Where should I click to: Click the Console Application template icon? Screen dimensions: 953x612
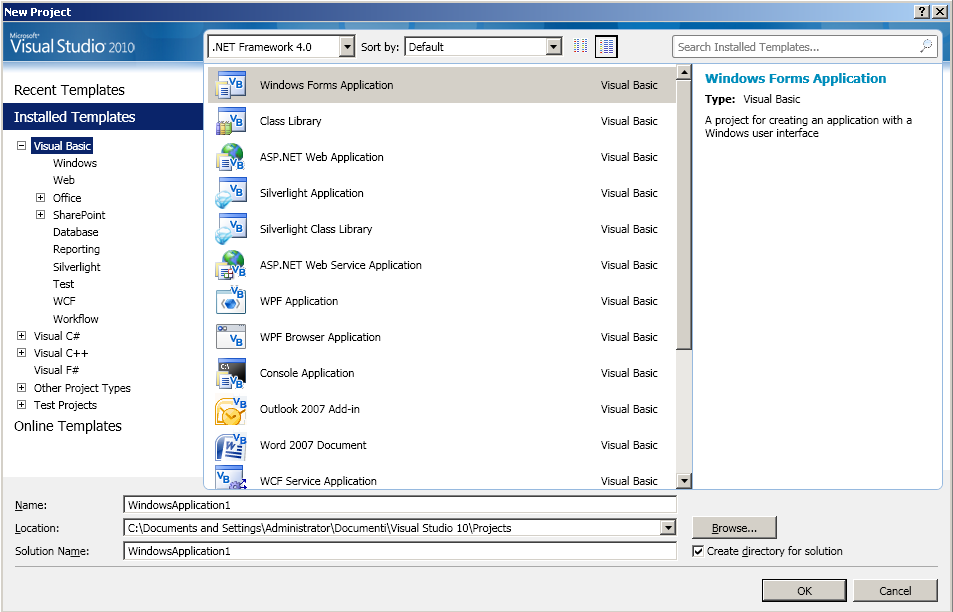click(231, 373)
